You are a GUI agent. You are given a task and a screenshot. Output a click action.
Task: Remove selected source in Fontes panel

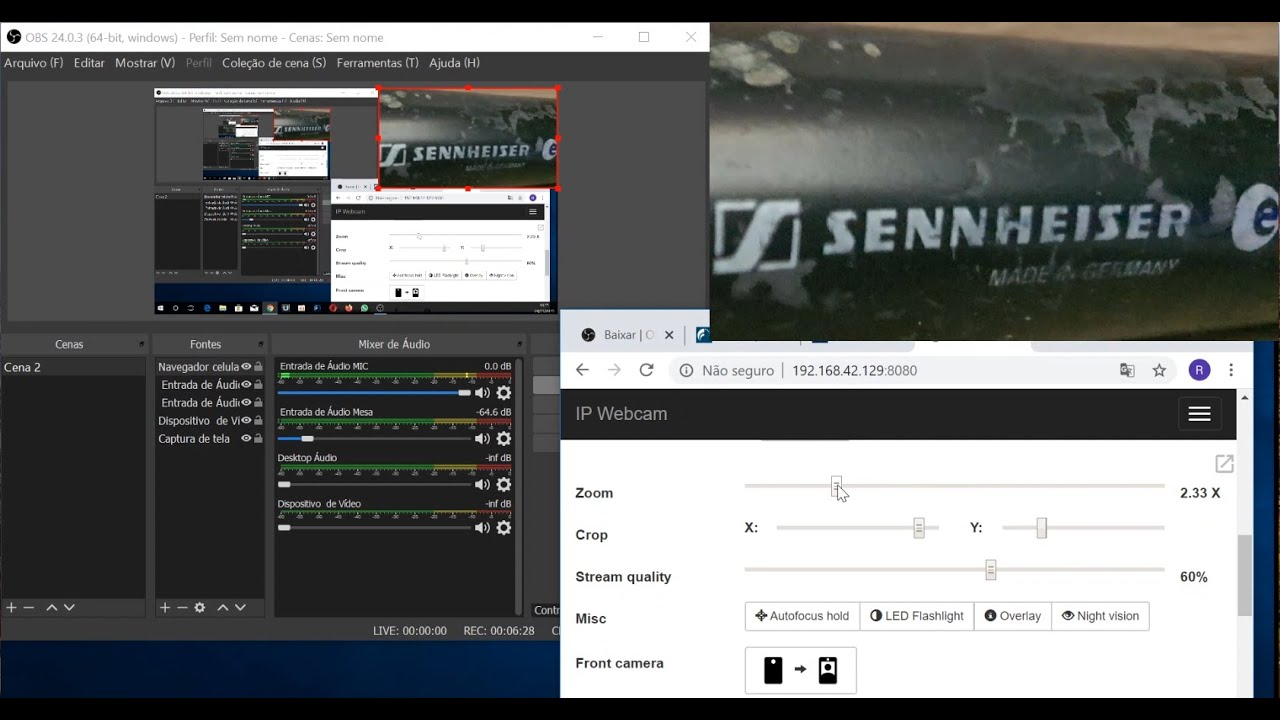(x=182, y=607)
